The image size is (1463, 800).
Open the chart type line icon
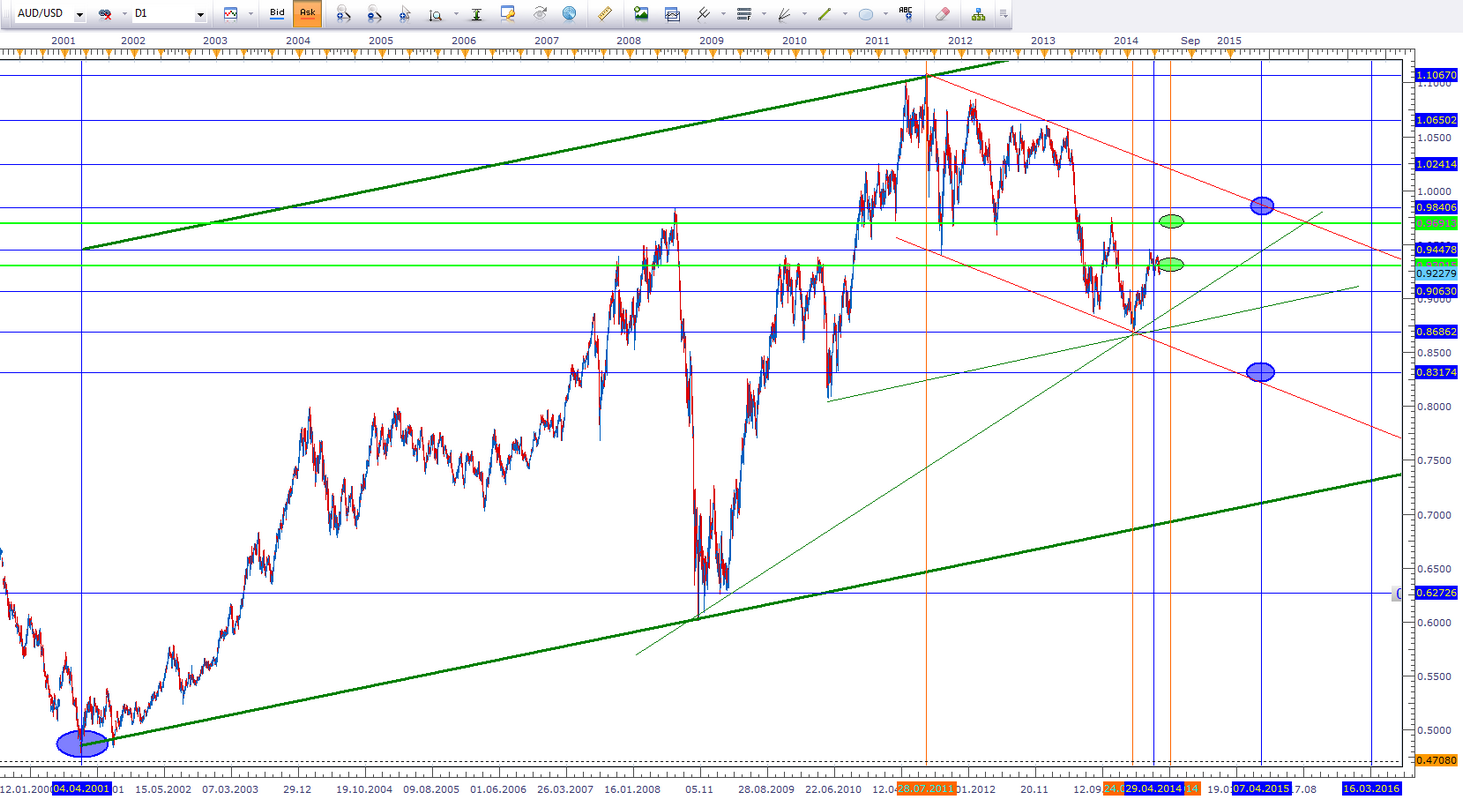point(231,15)
